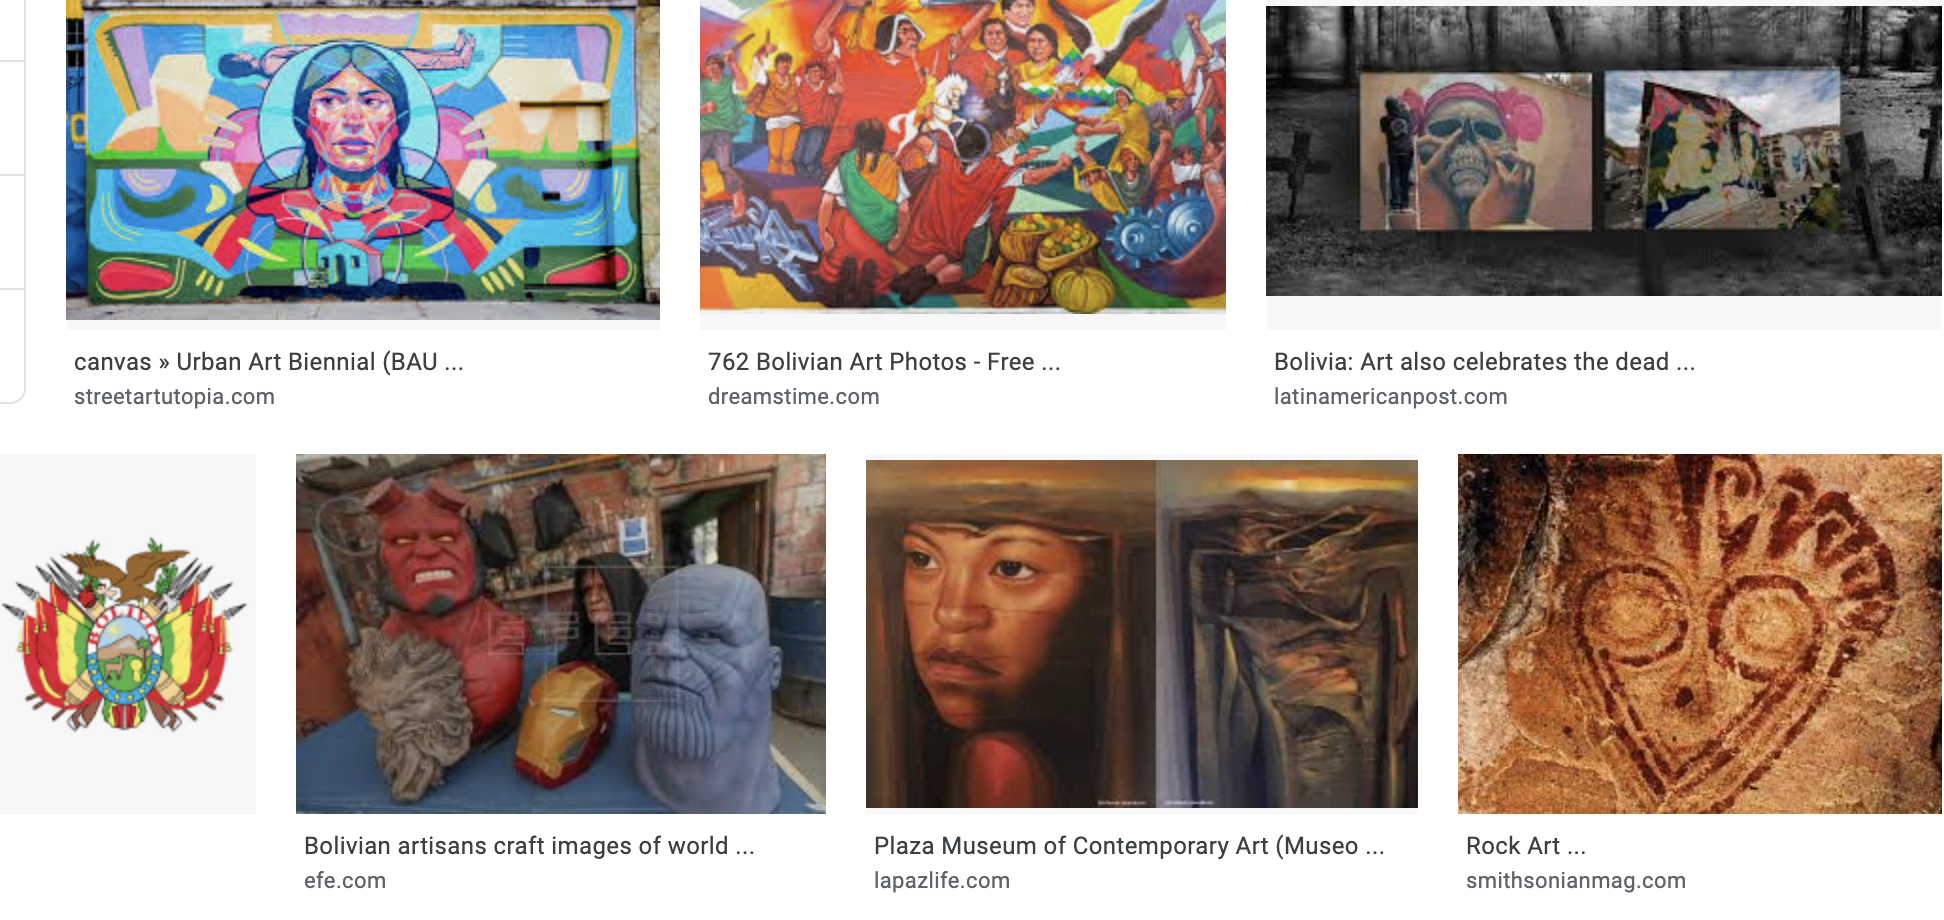
Task: Open the Bolivian Art Photos mural image
Action: pyautogui.click(x=963, y=155)
